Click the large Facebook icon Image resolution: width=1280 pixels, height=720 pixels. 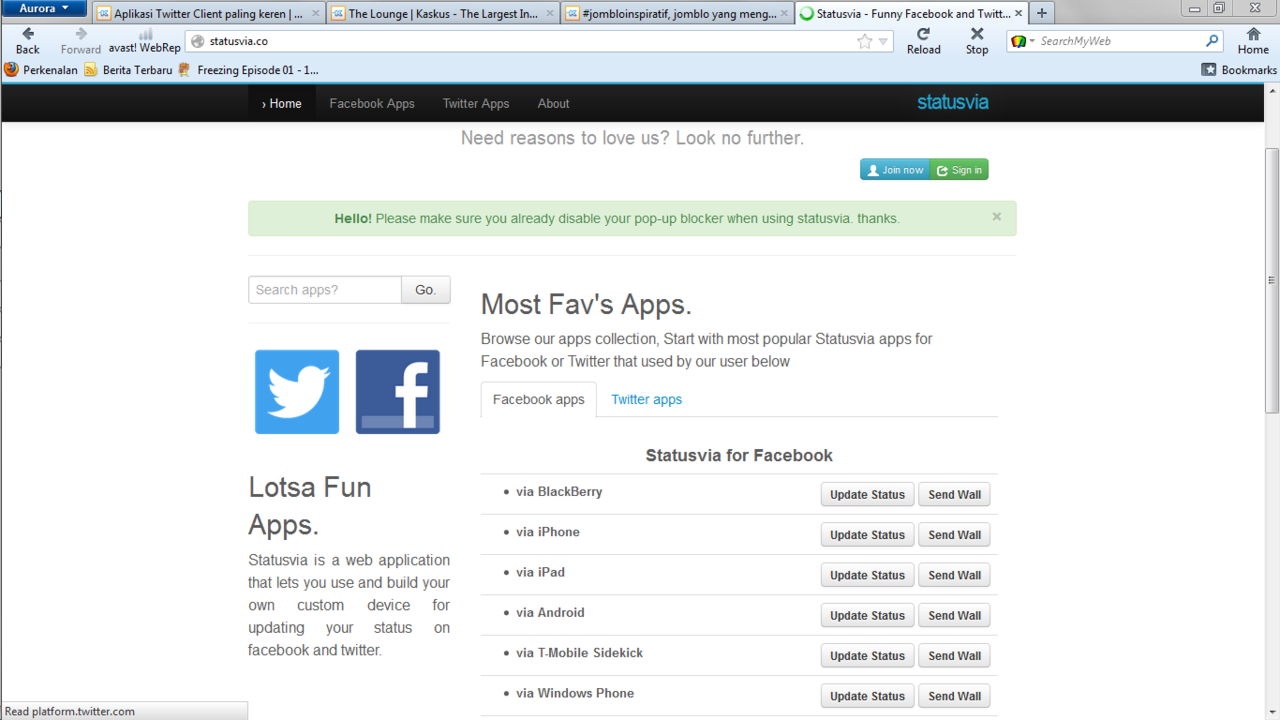tap(398, 392)
